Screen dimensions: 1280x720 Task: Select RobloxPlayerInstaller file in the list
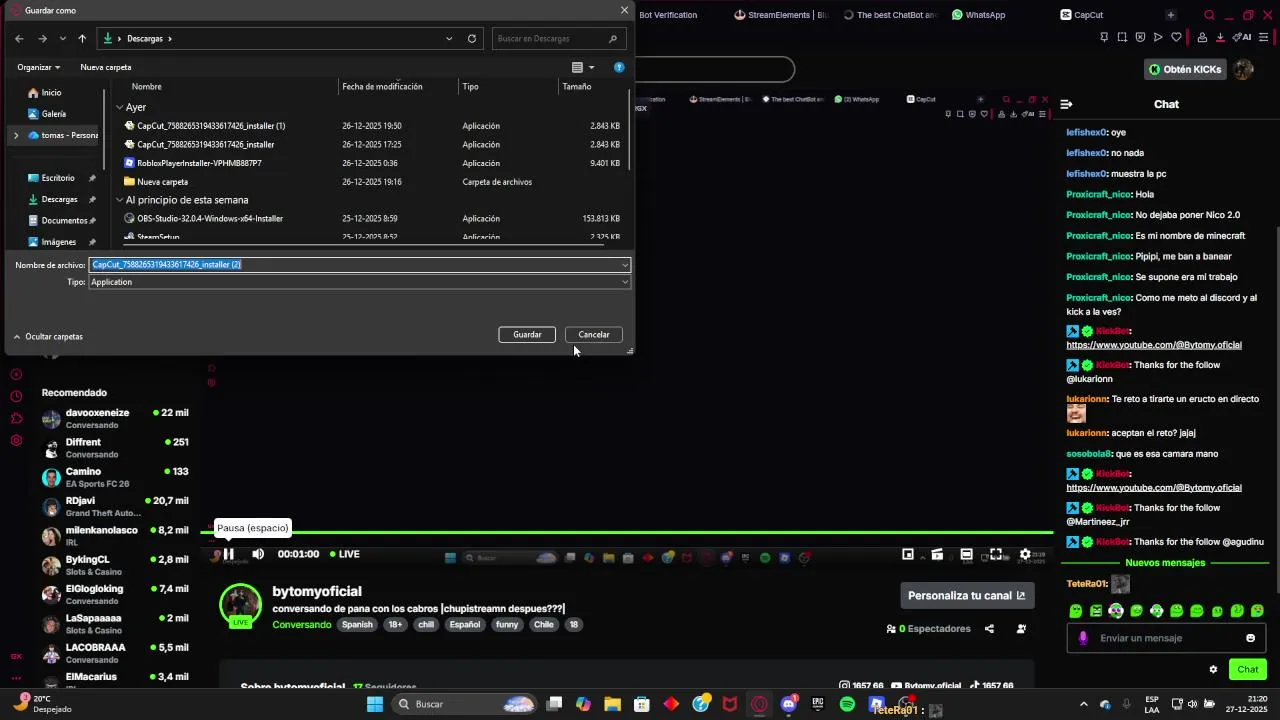click(x=199, y=163)
